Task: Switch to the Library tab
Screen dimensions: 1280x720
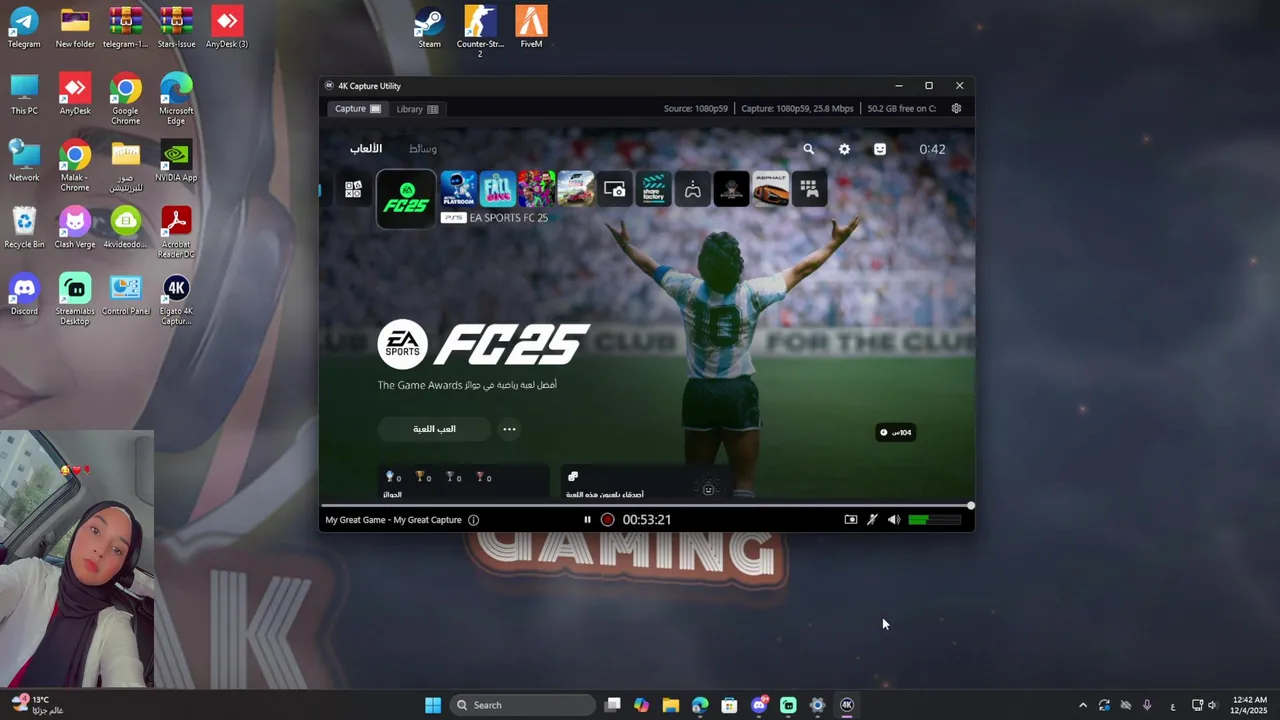Action: tap(416, 109)
